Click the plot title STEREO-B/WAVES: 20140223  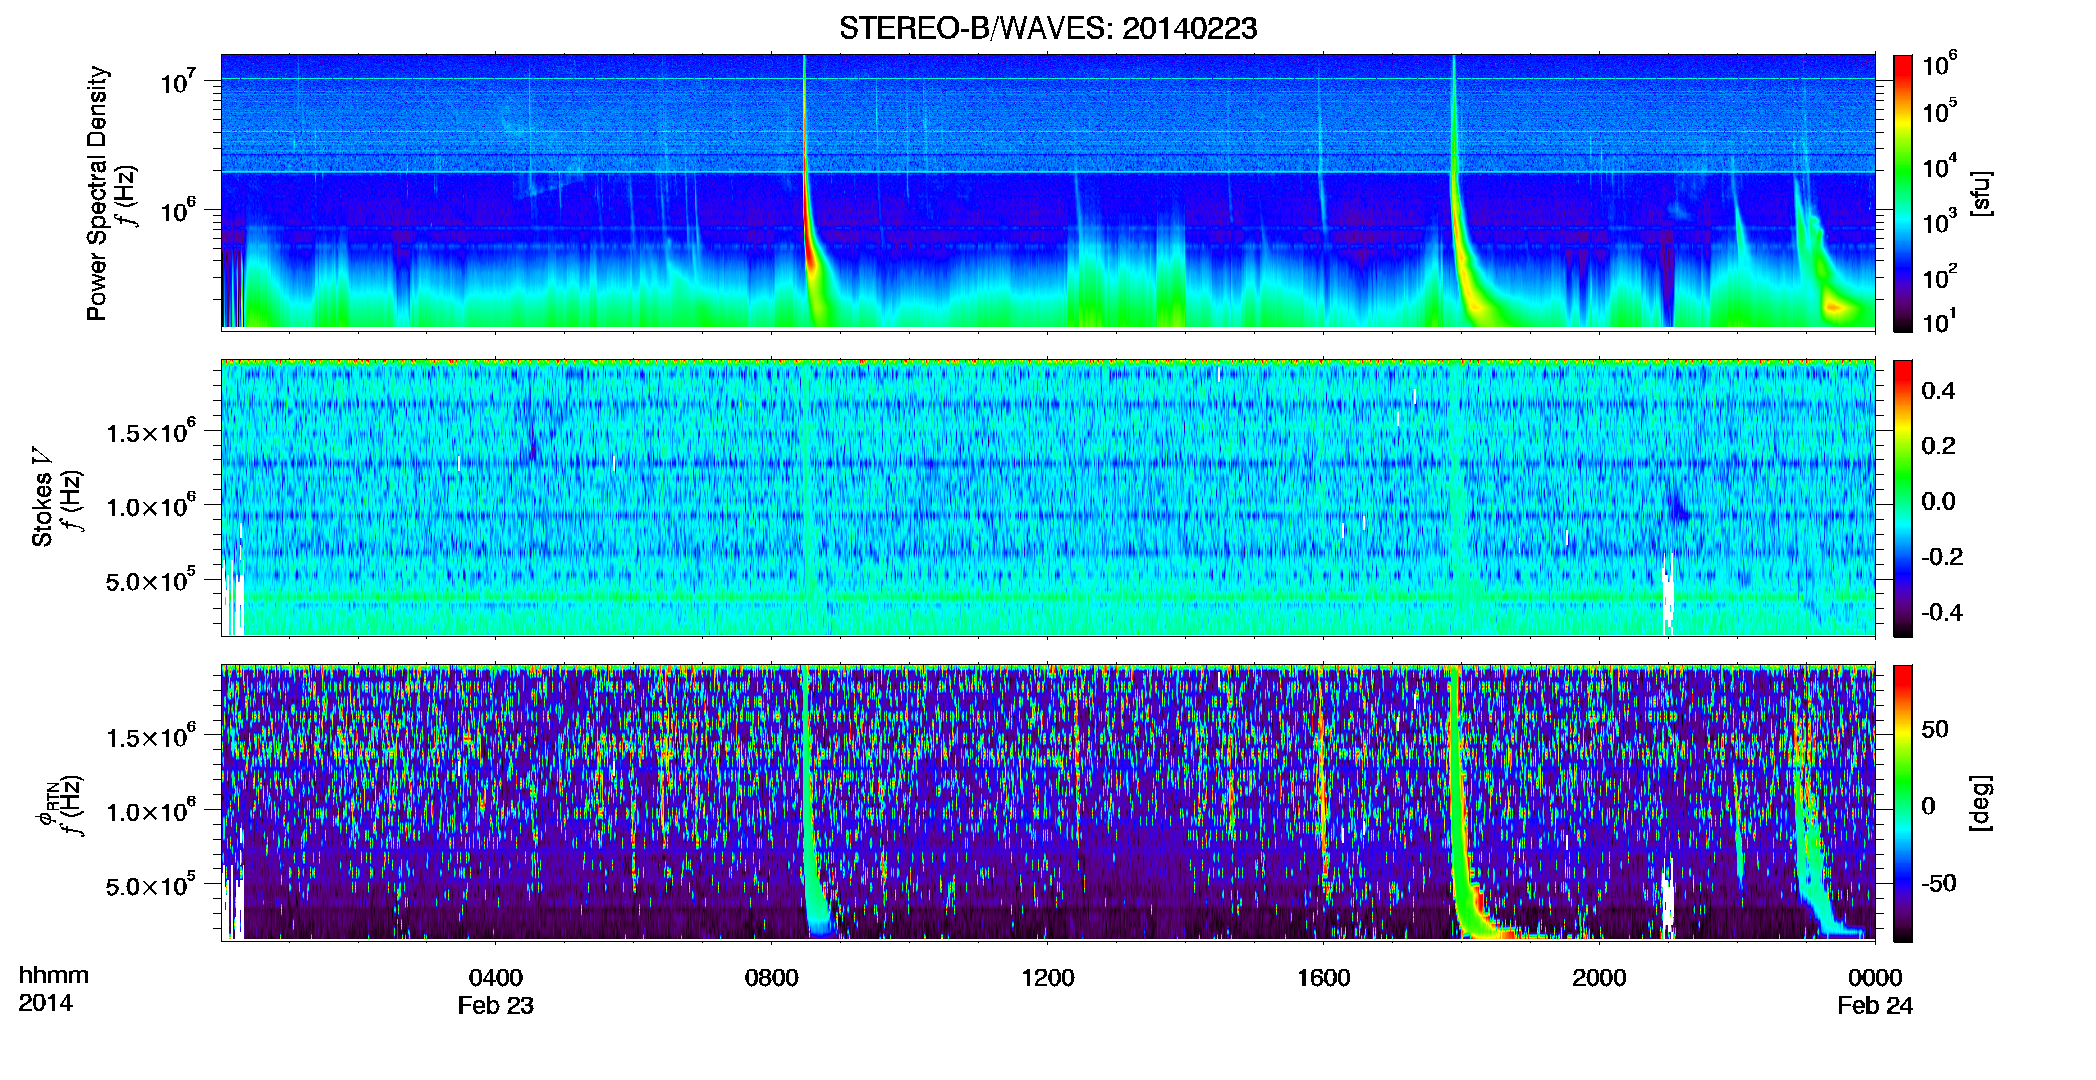coord(1047,28)
